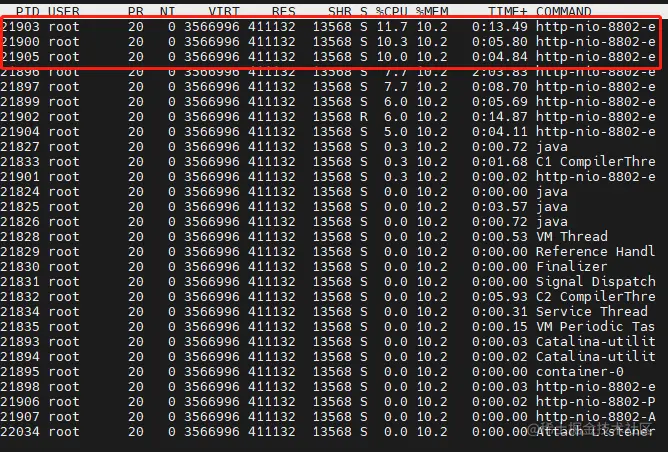Screen dimensions: 668x452
Task: Click the 0:13.49 TIME+ value
Action: point(500,27)
